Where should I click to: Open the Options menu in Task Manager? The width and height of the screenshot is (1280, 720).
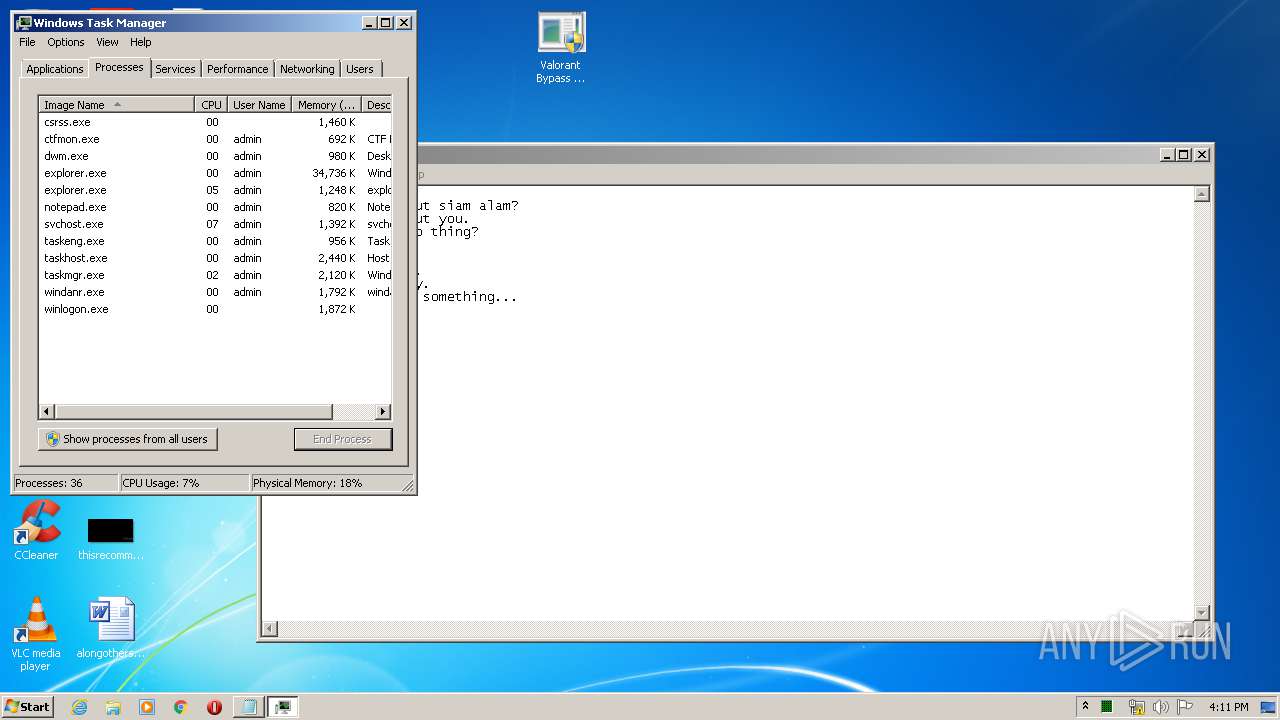point(66,42)
